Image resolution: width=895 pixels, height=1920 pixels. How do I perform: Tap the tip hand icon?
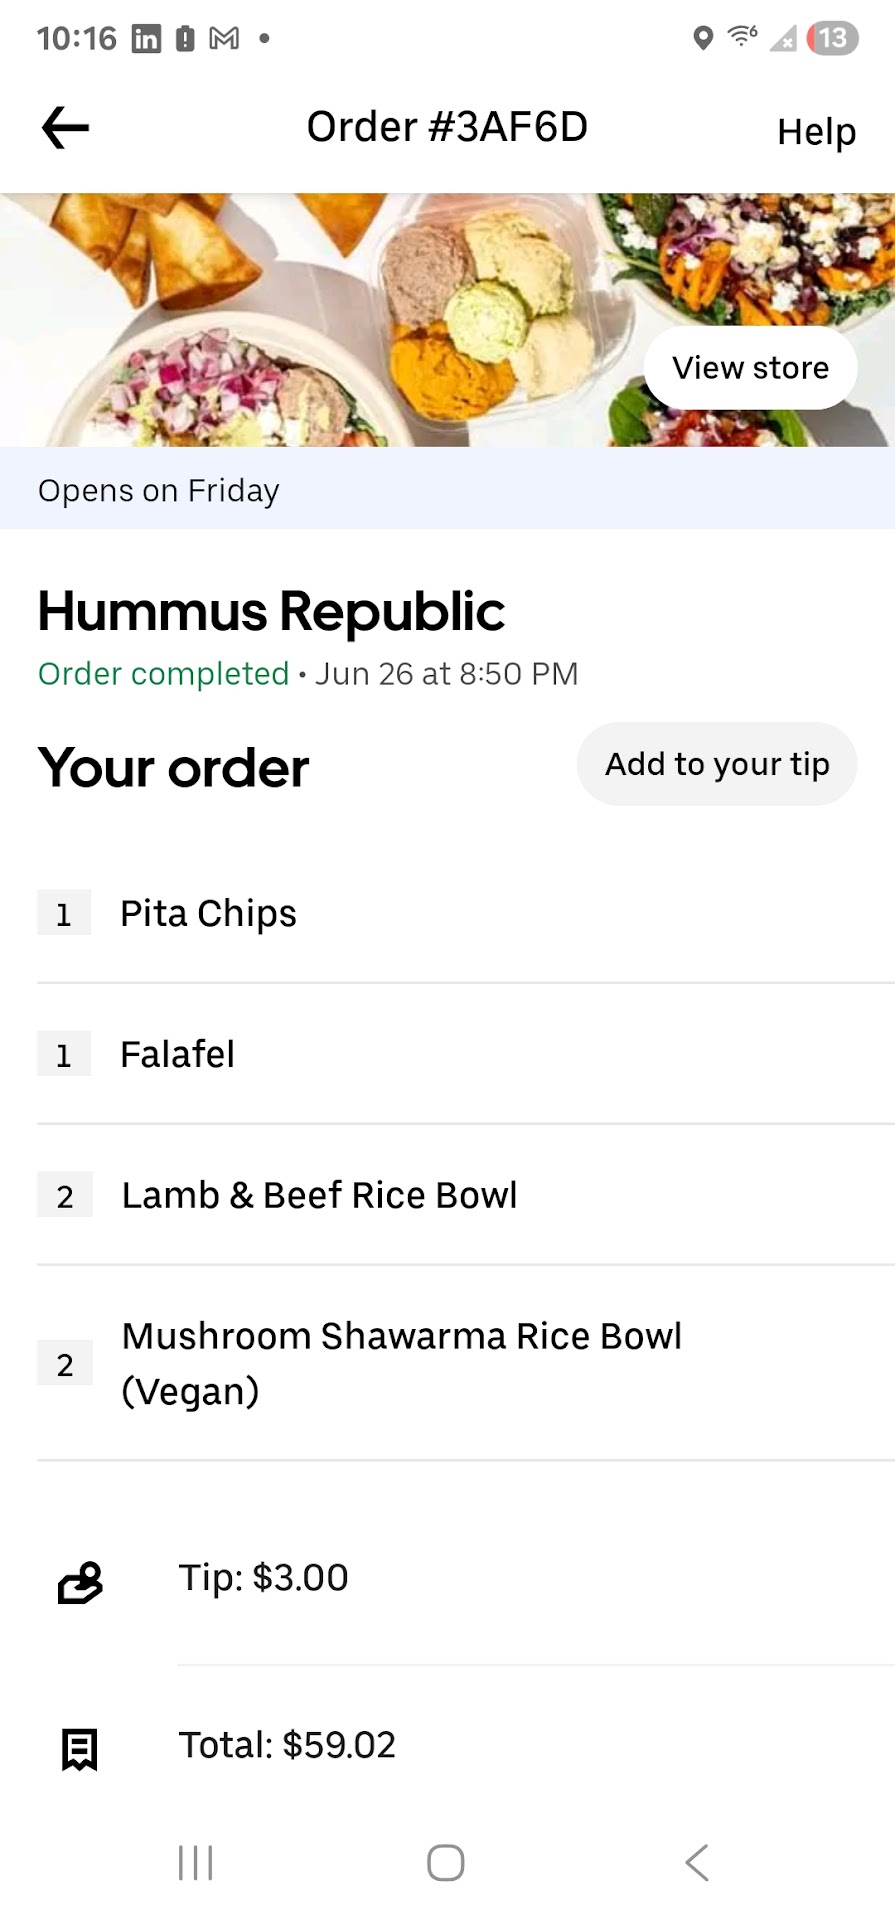(80, 1582)
